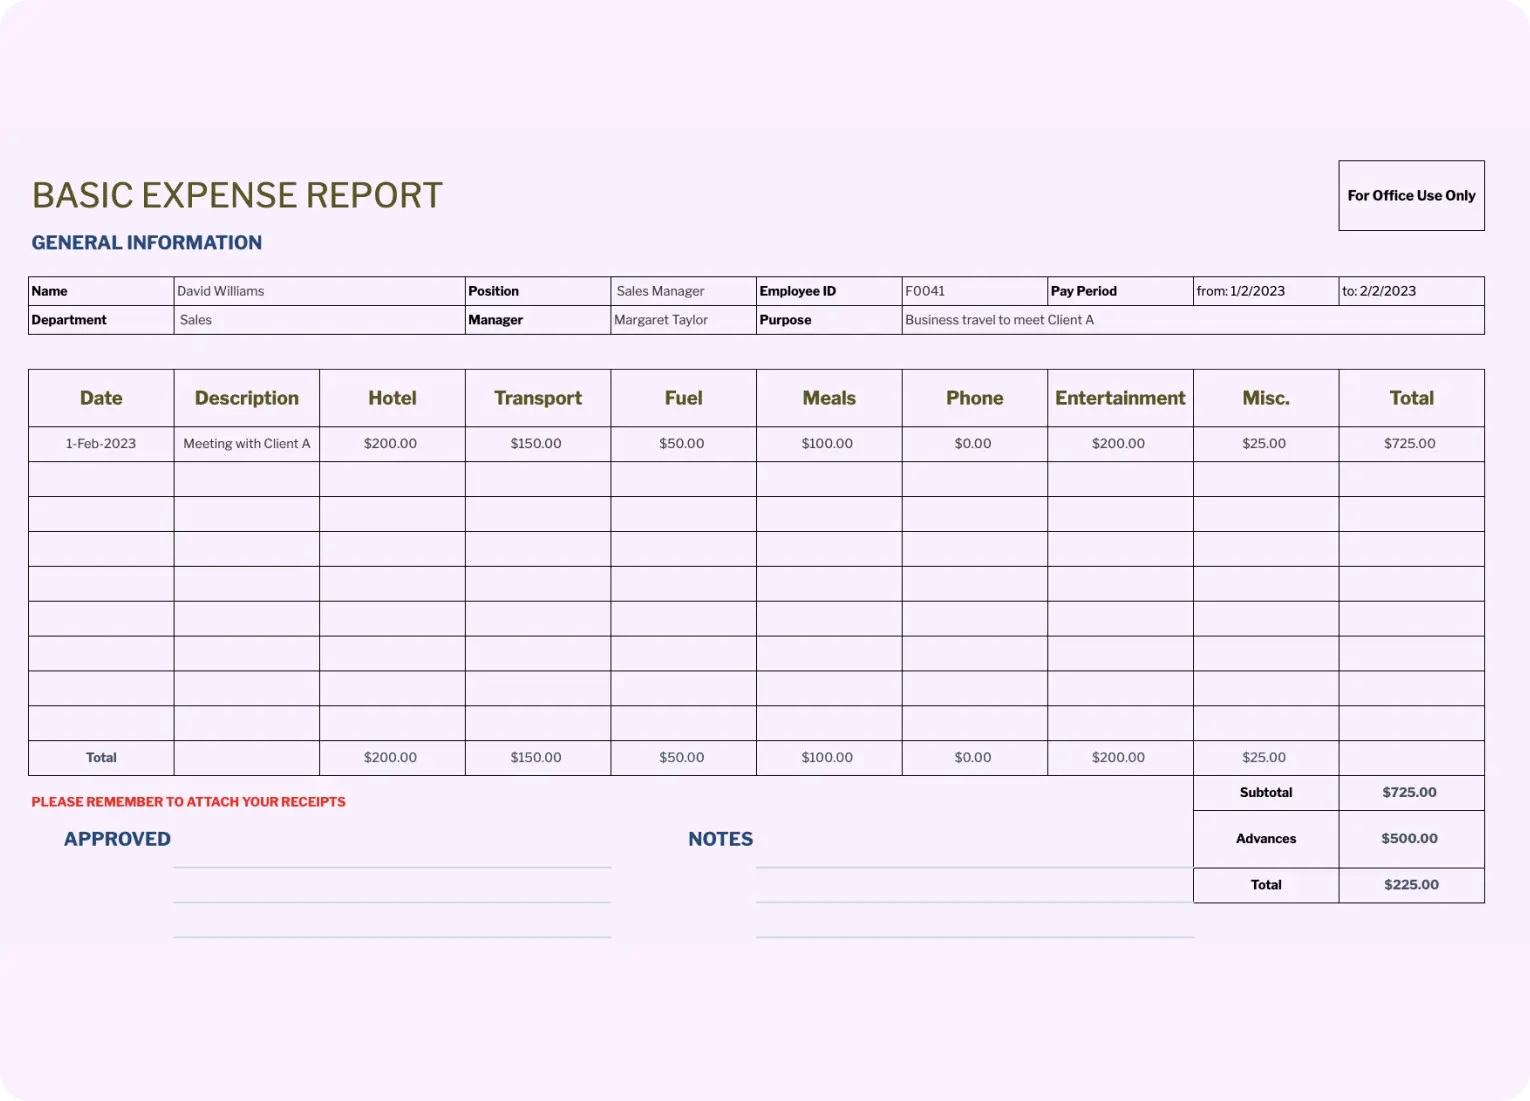Click the For Office Use Only box
The width and height of the screenshot is (1530, 1101).
click(1411, 196)
